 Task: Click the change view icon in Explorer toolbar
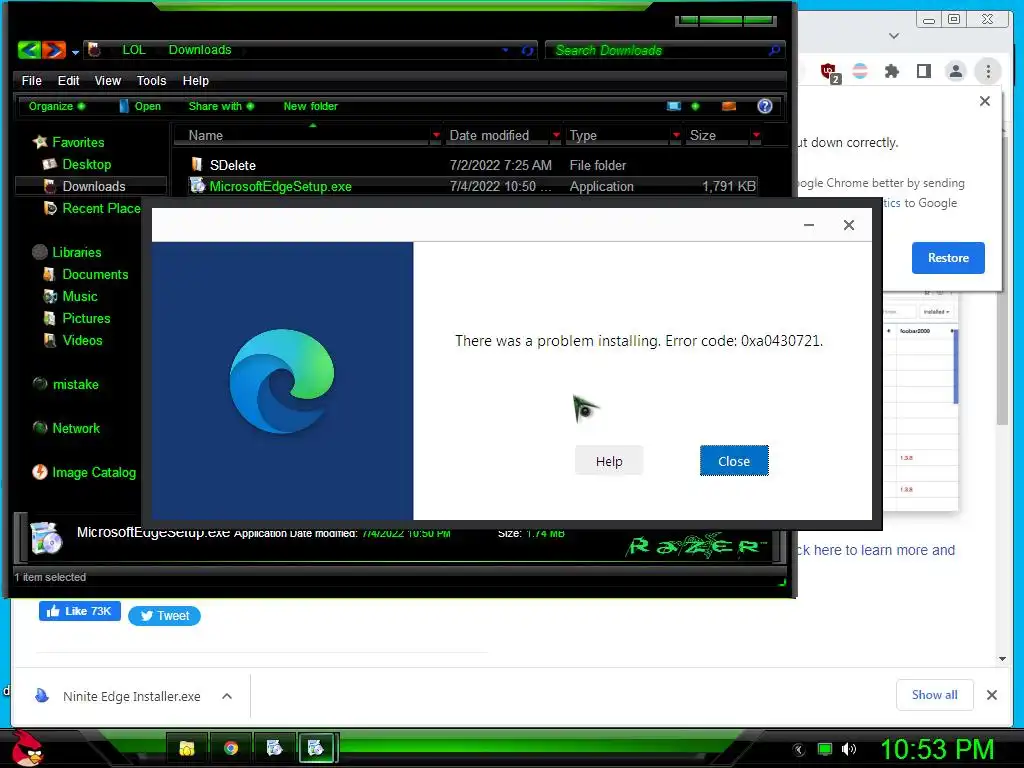pyautogui.click(x=674, y=106)
